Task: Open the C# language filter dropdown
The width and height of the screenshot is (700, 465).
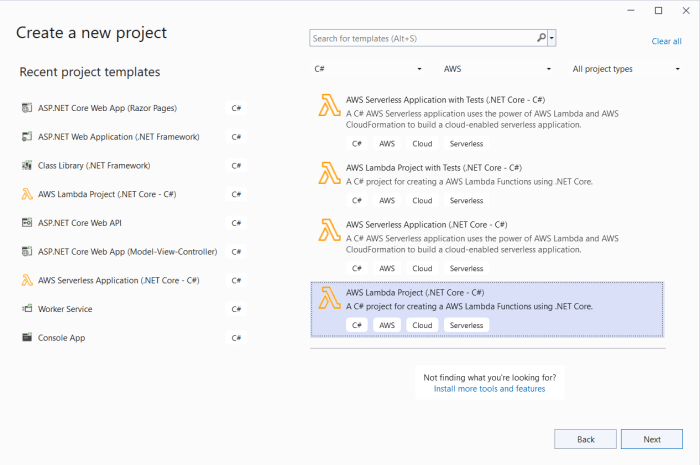Action: pyautogui.click(x=368, y=69)
